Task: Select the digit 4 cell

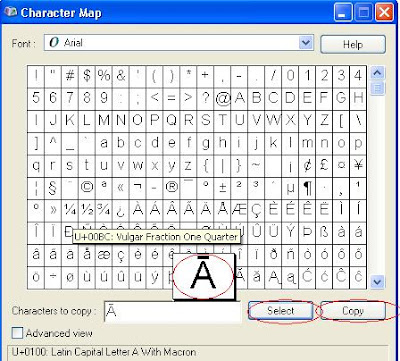Action: tap(358, 76)
